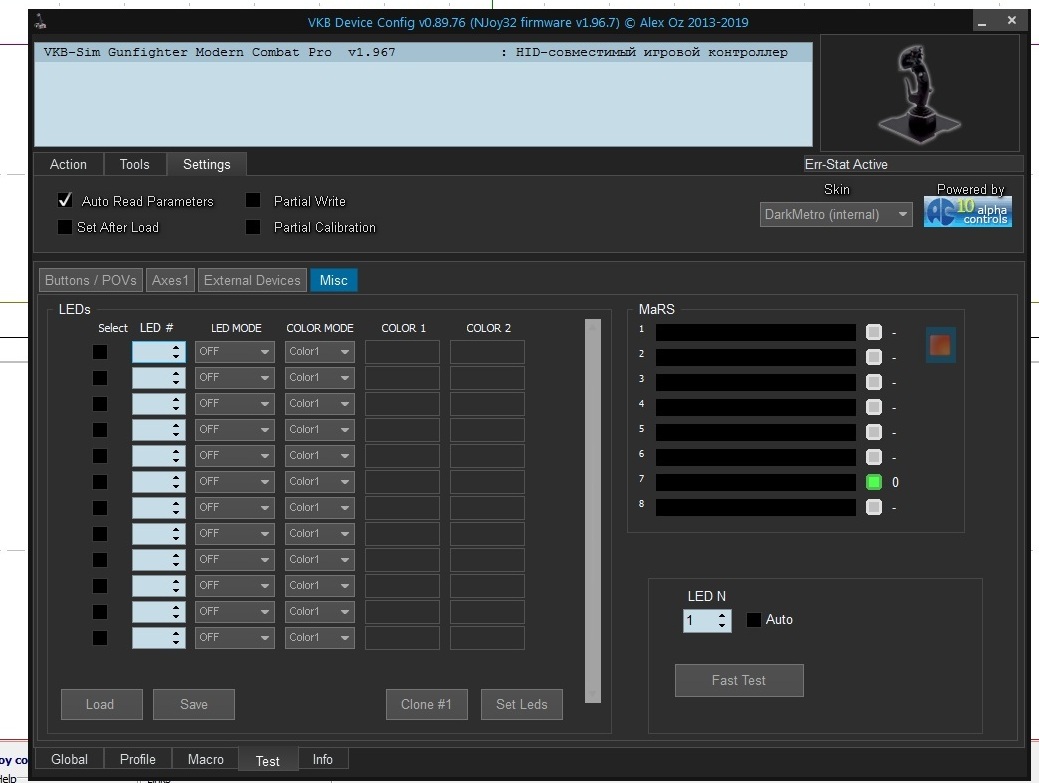Click the Fast Test button
The width and height of the screenshot is (1039, 783).
[739, 680]
